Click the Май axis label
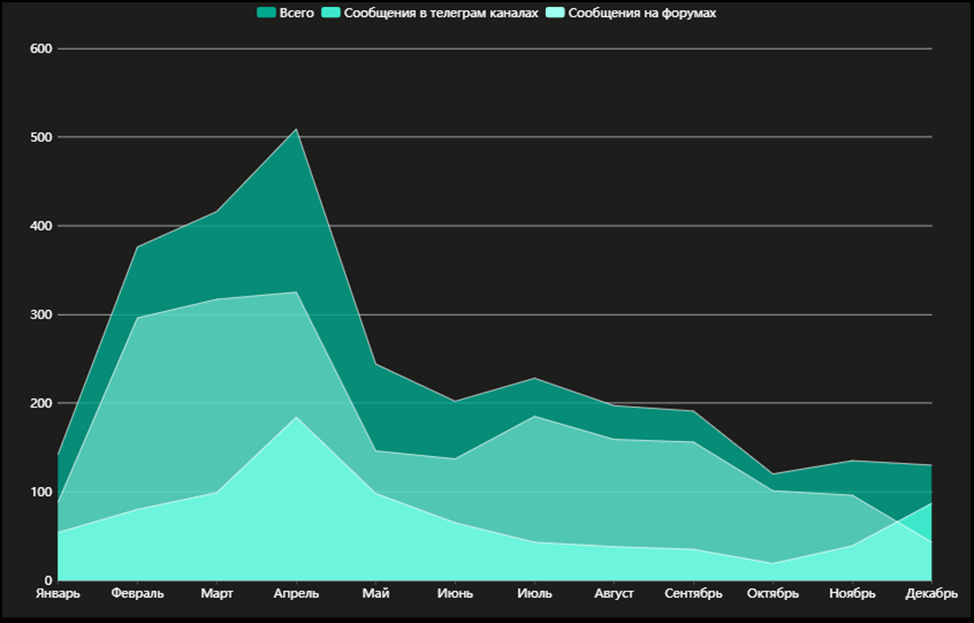 click(x=376, y=593)
